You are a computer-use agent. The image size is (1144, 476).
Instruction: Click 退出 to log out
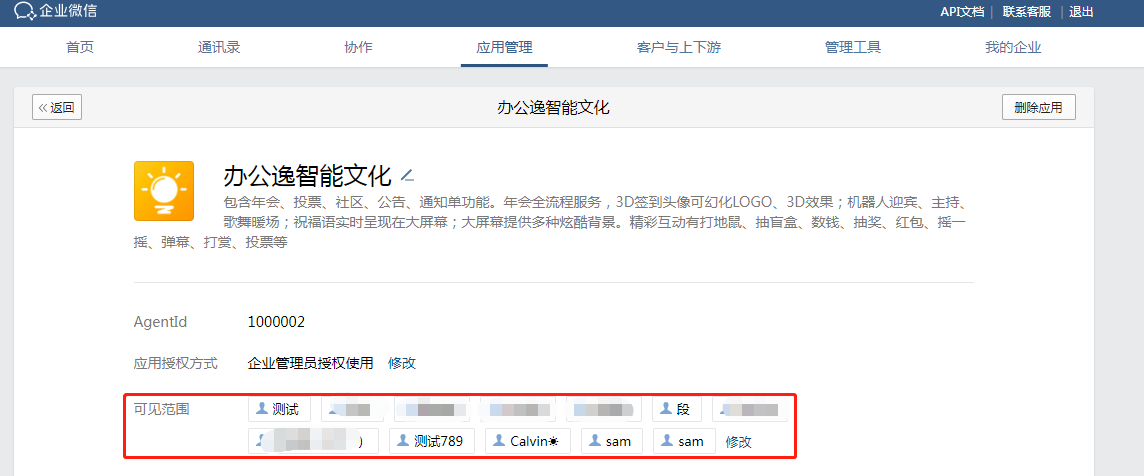[1081, 12]
